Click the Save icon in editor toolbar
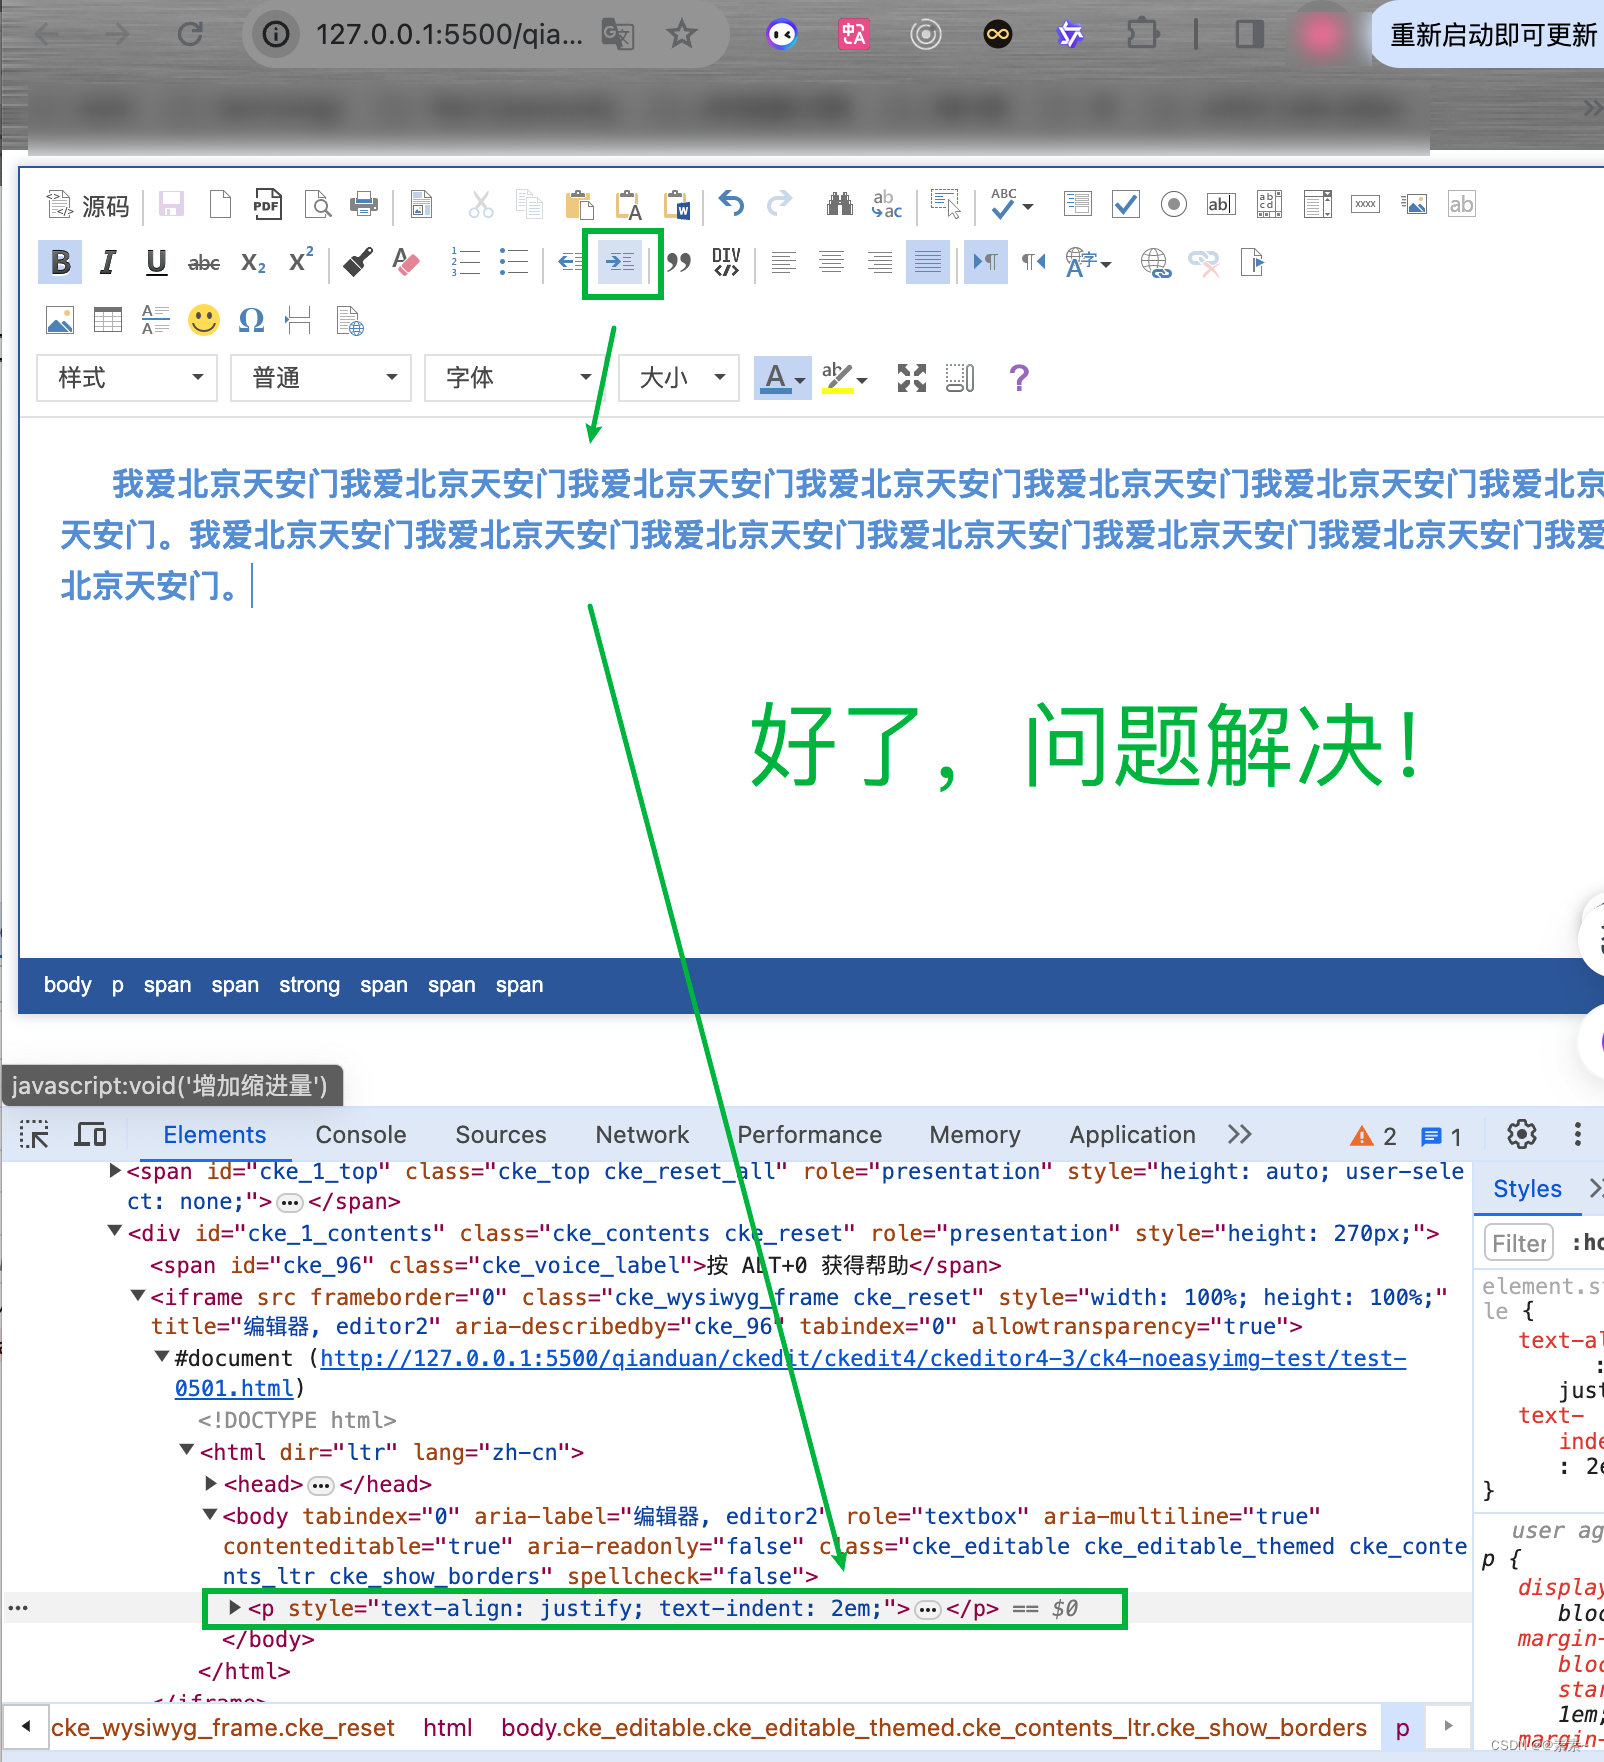The height and width of the screenshot is (1762, 1604). point(172,205)
